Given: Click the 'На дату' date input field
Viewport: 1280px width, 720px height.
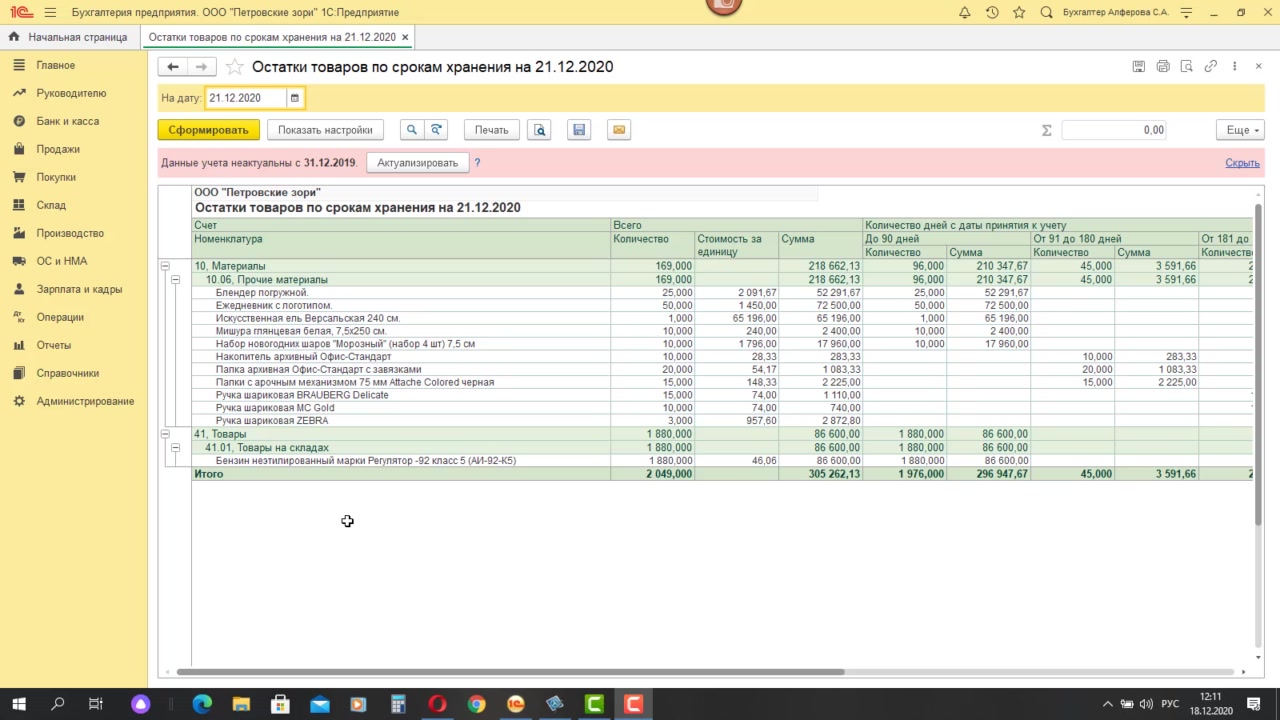Looking at the screenshot, I should point(245,98).
